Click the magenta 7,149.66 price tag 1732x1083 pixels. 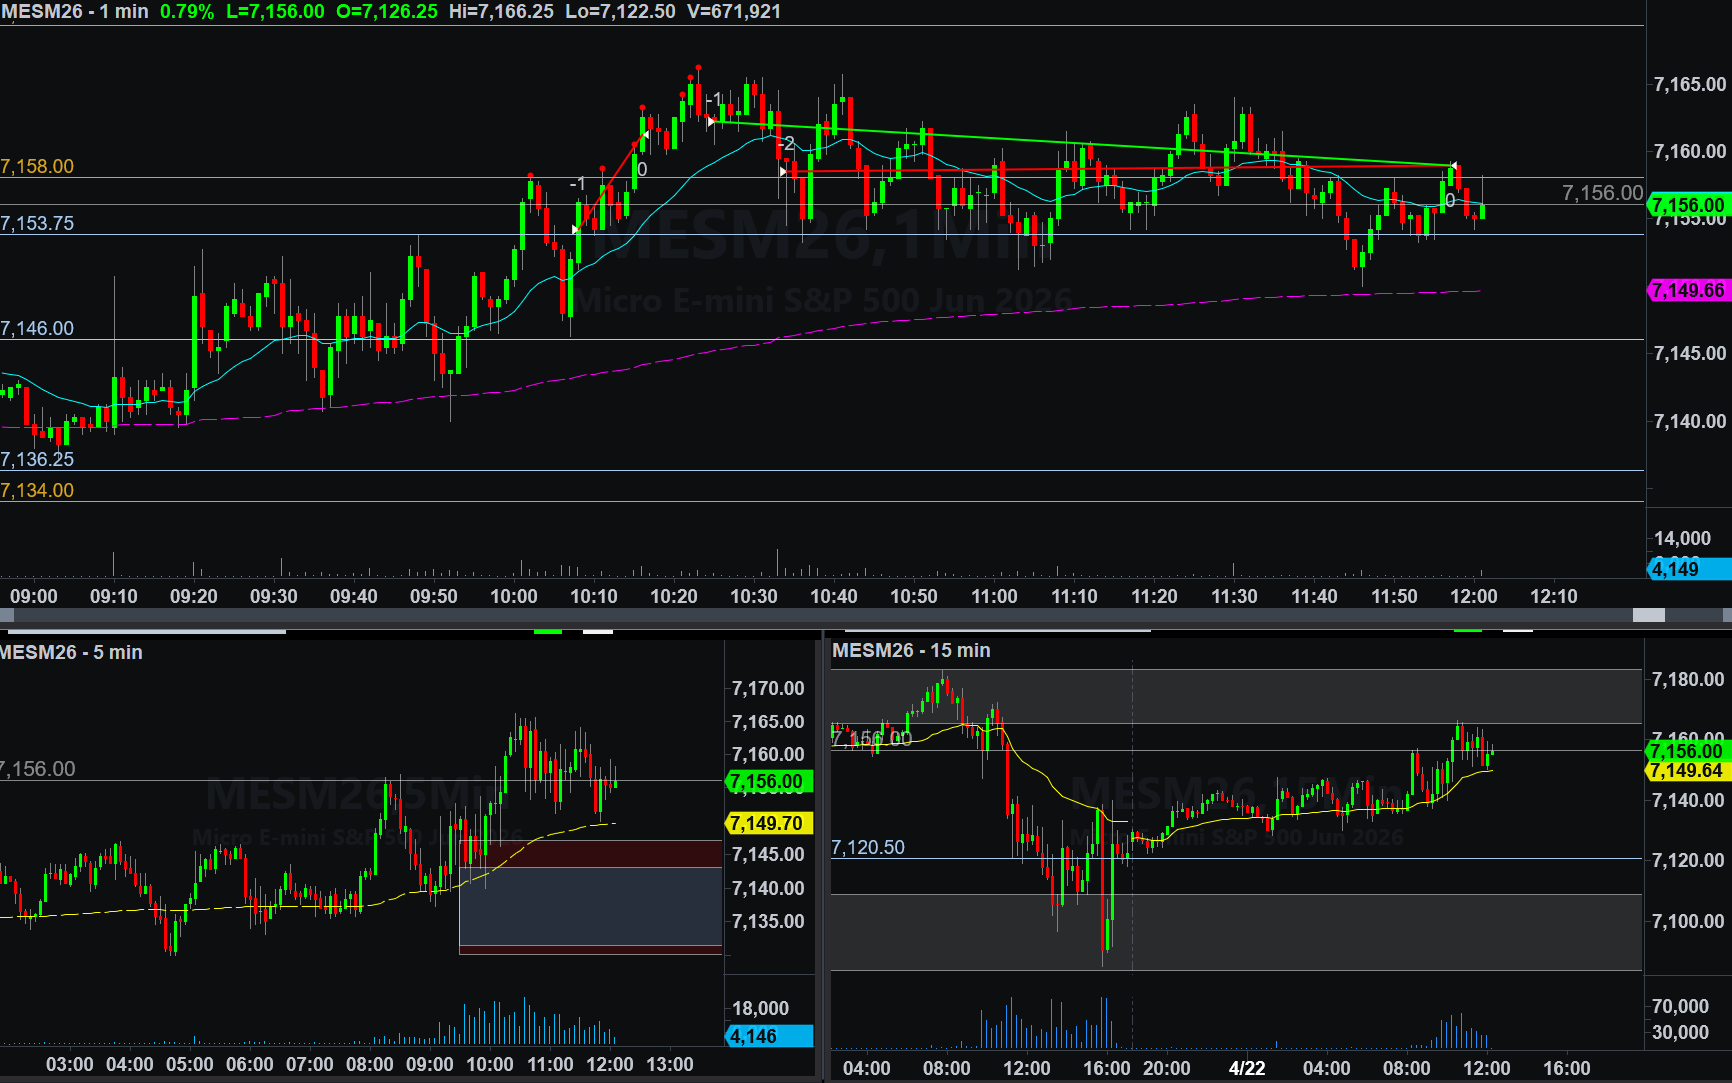coord(1688,291)
